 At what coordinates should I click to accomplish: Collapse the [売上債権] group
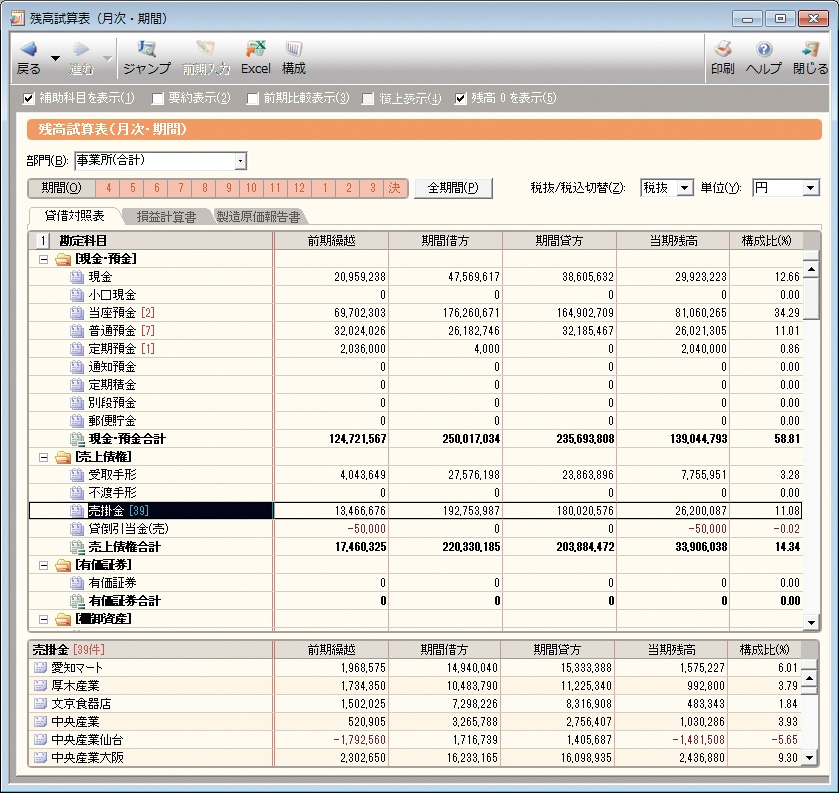point(44,458)
